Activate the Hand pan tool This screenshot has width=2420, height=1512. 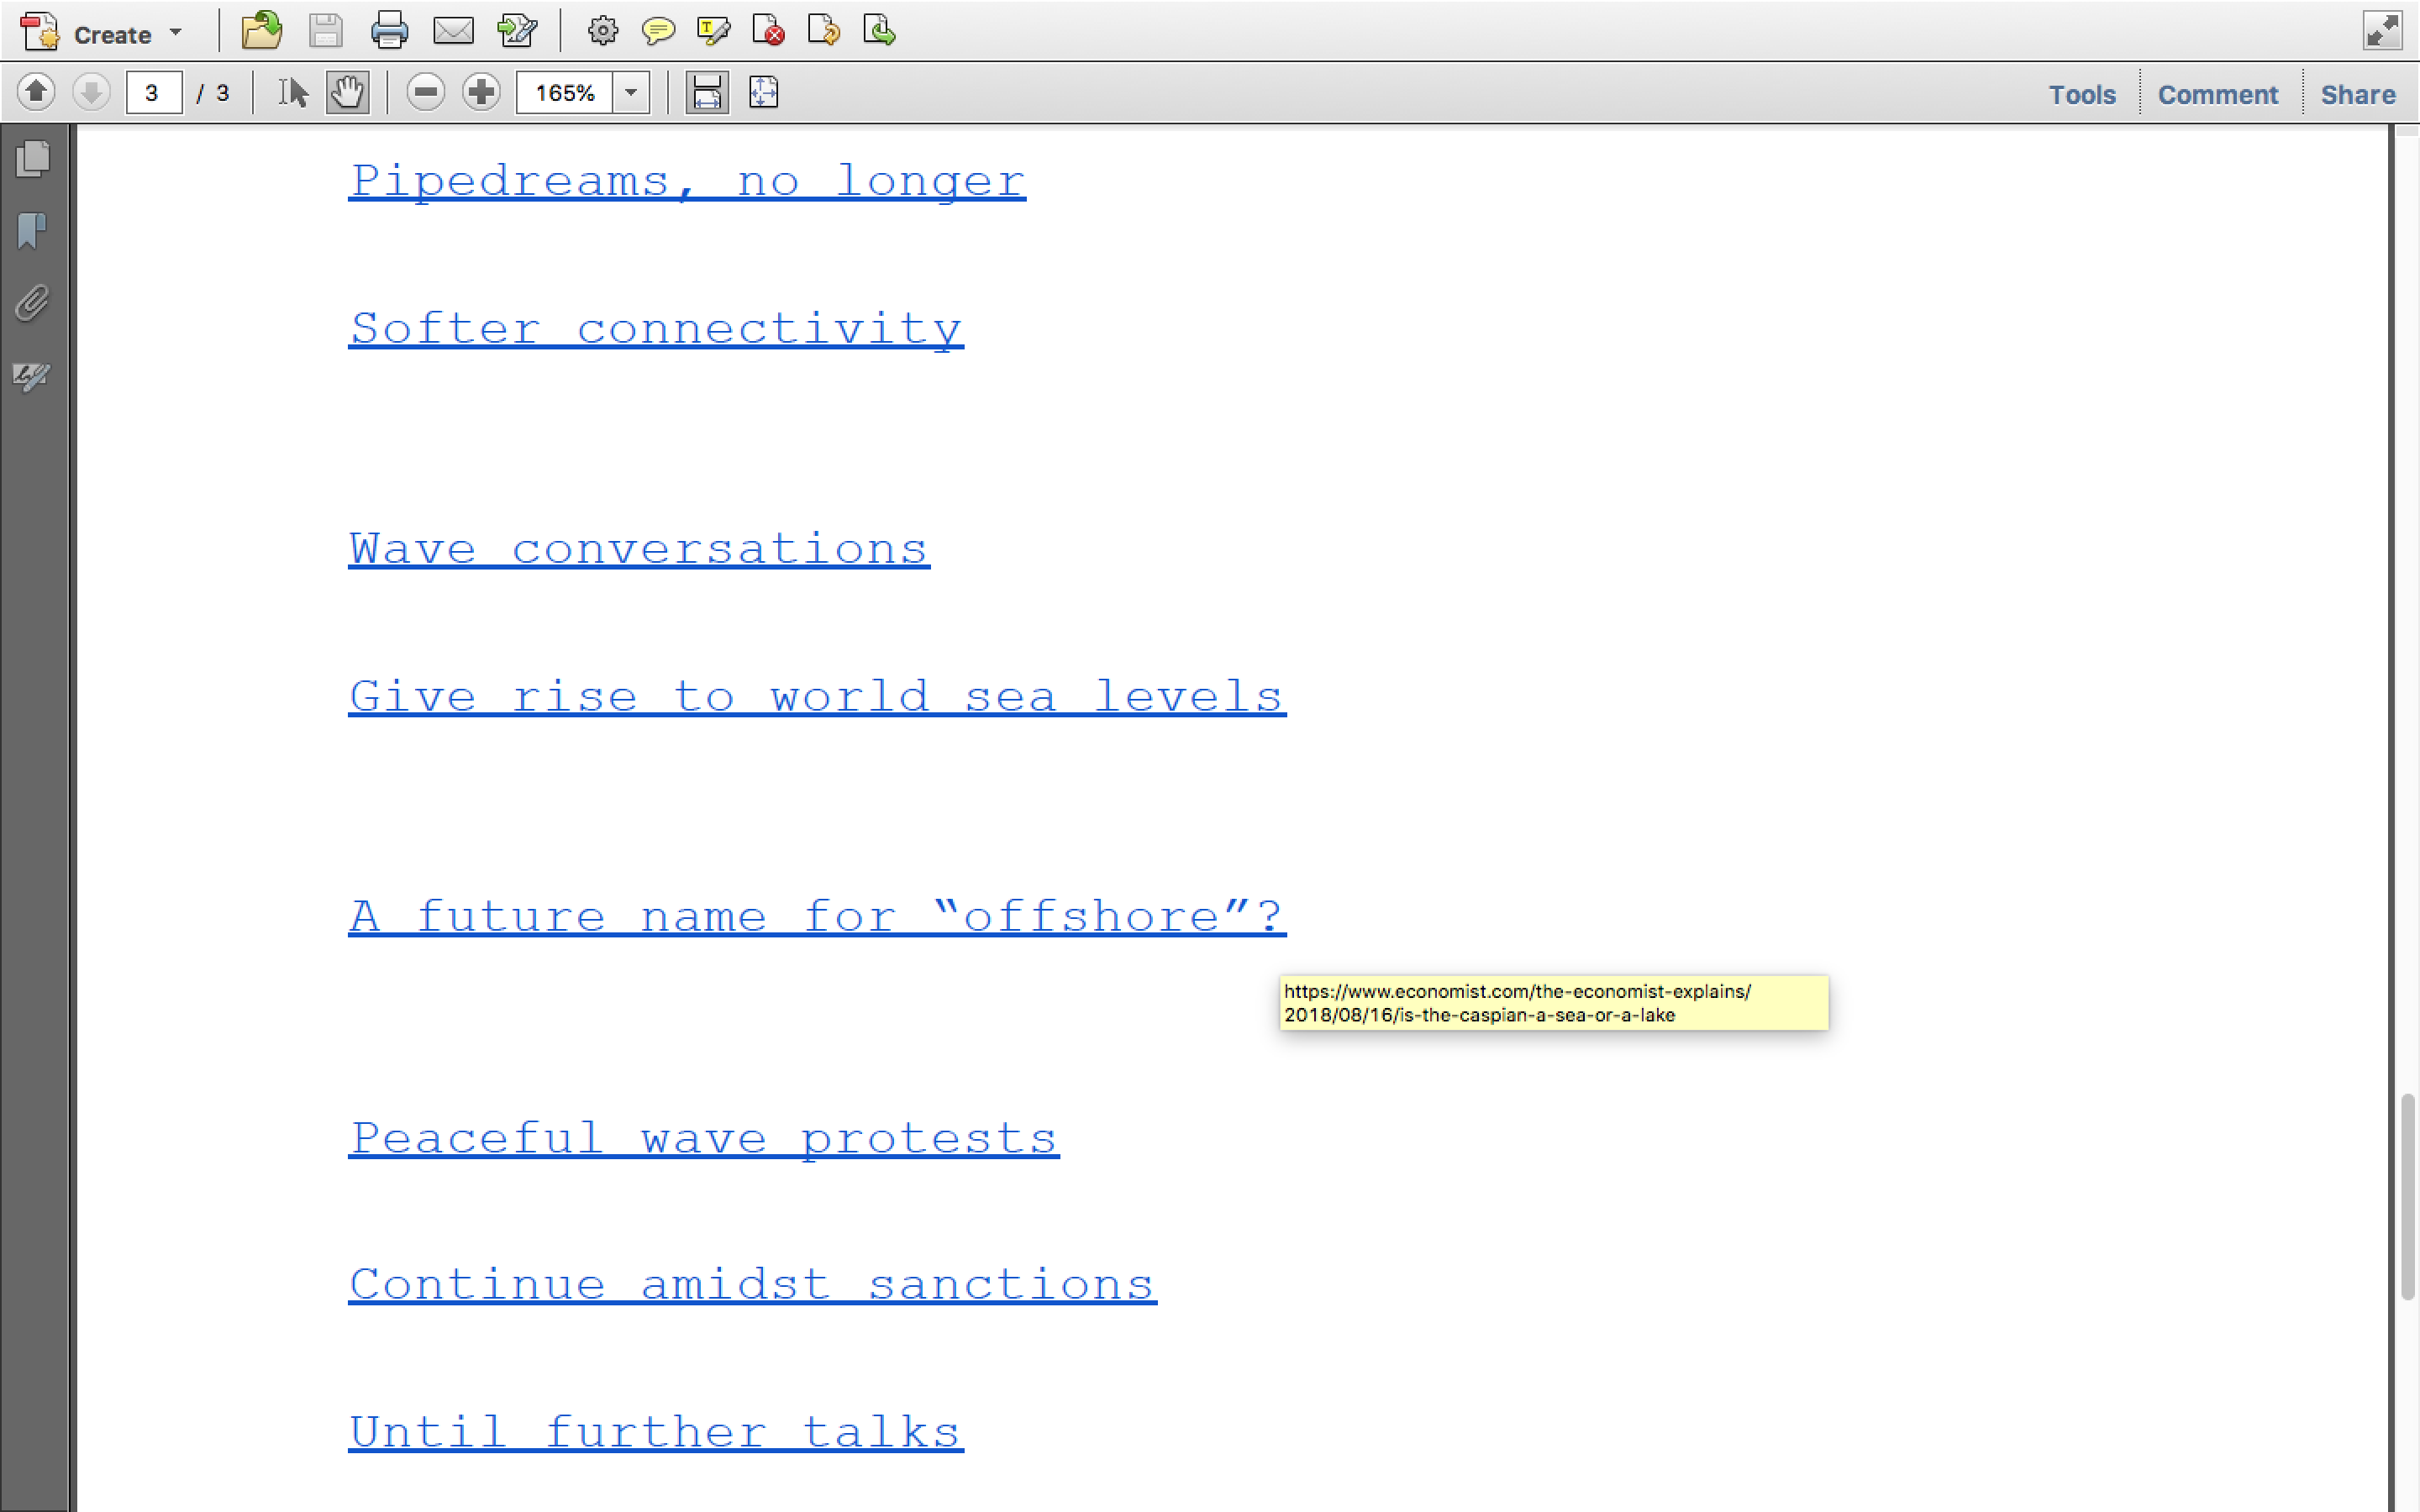click(x=347, y=92)
